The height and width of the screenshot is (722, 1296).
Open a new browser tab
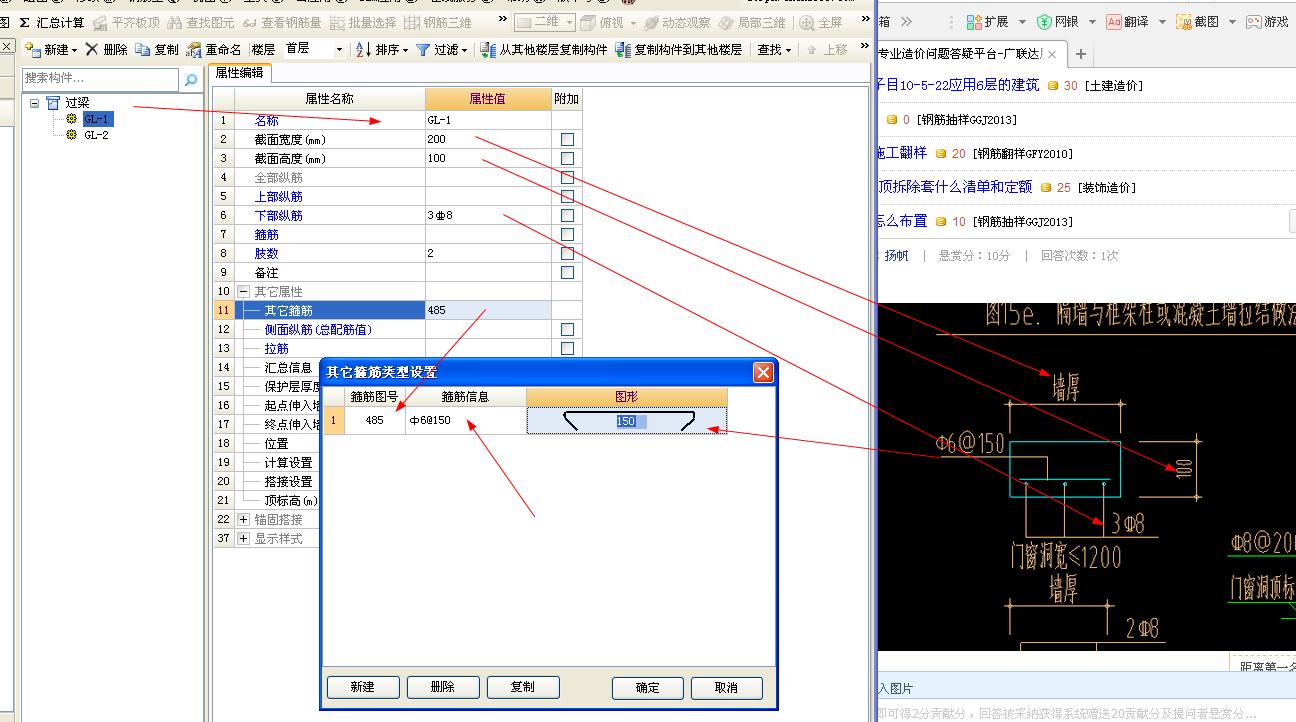tap(1081, 54)
